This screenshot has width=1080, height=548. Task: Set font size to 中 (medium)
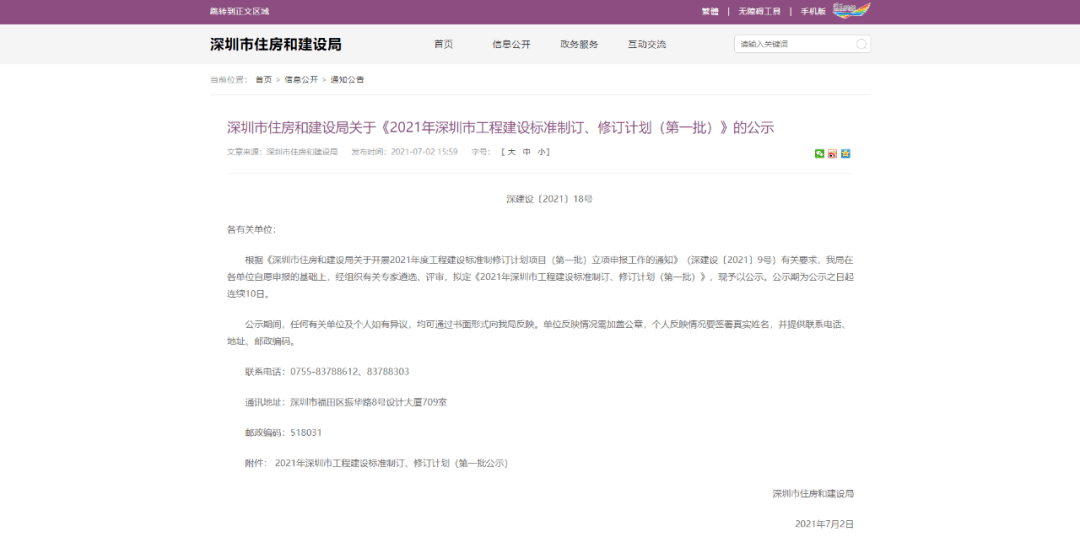[x=527, y=152]
